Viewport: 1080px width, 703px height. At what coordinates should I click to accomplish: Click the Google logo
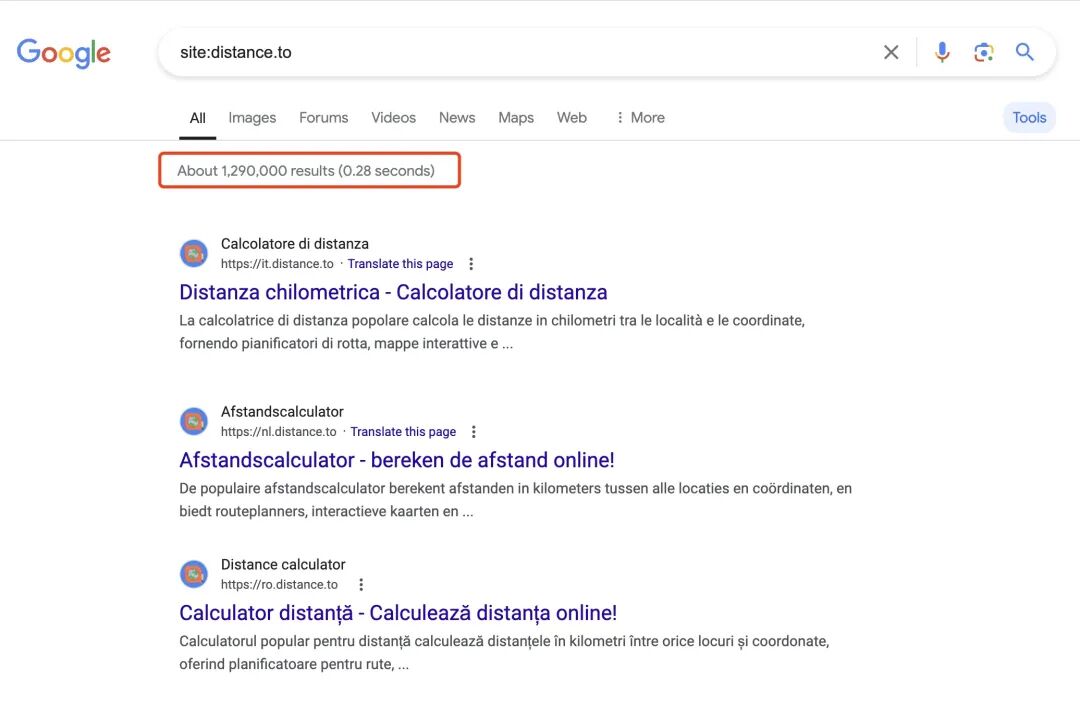tap(63, 52)
